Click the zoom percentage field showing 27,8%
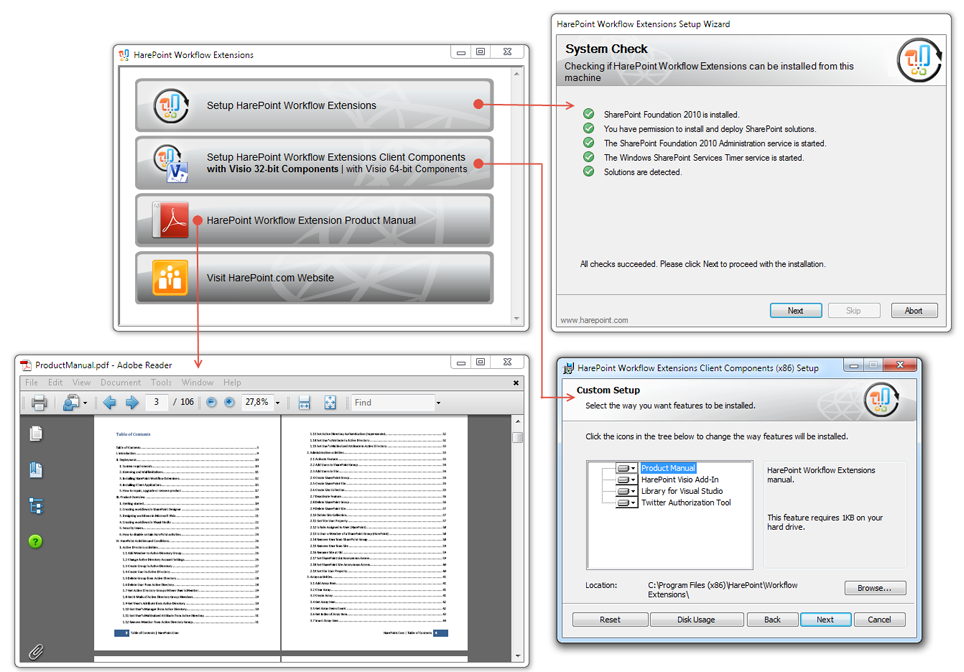 point(257,402)
